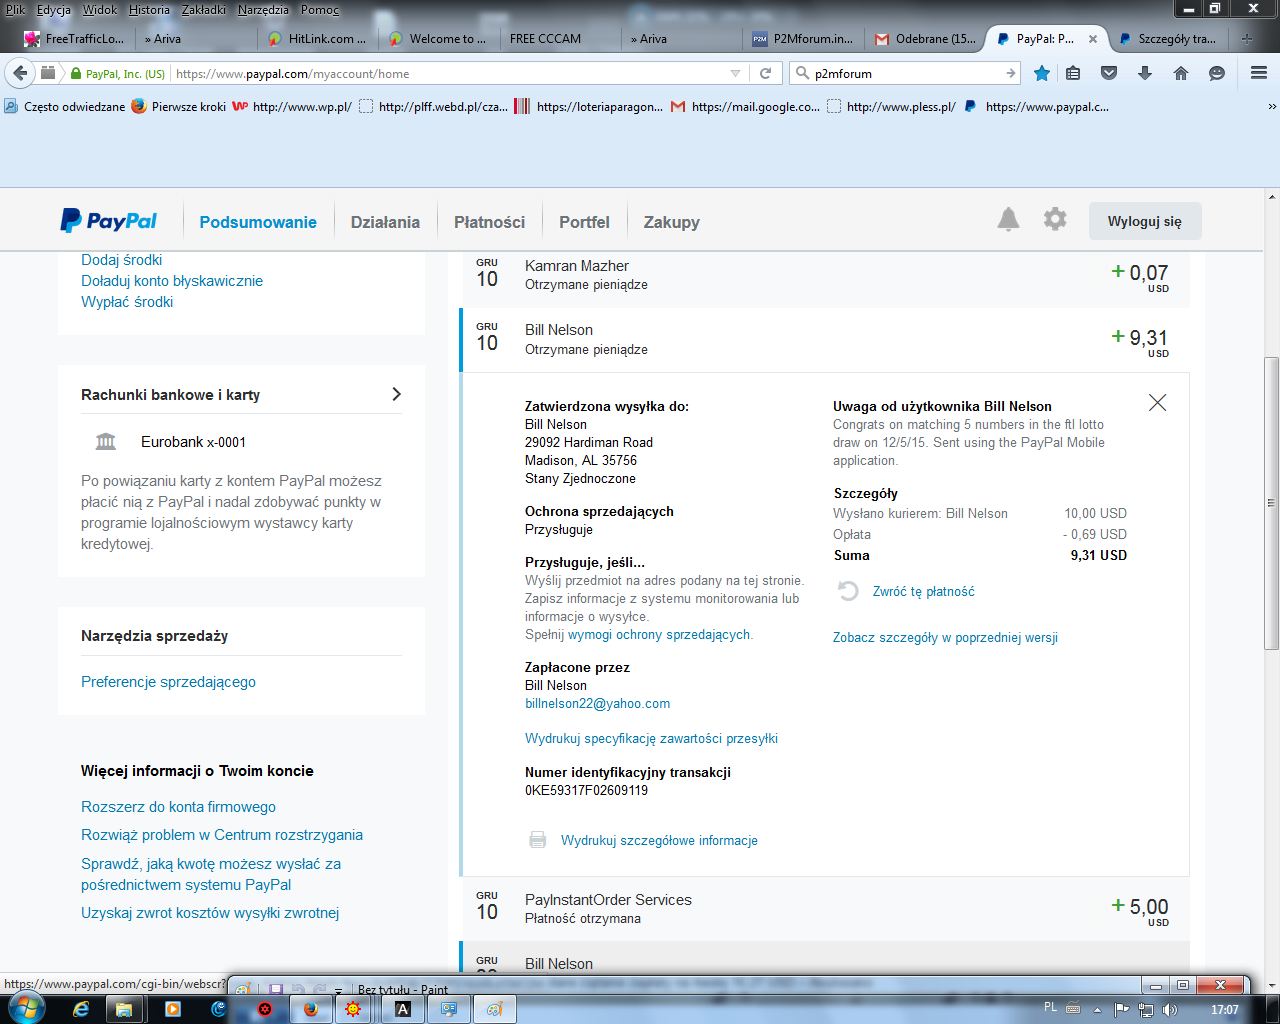Open the Edycja menu
Image resolution: width=1280 pixels, height=1024 pixels.
[53, 10]
